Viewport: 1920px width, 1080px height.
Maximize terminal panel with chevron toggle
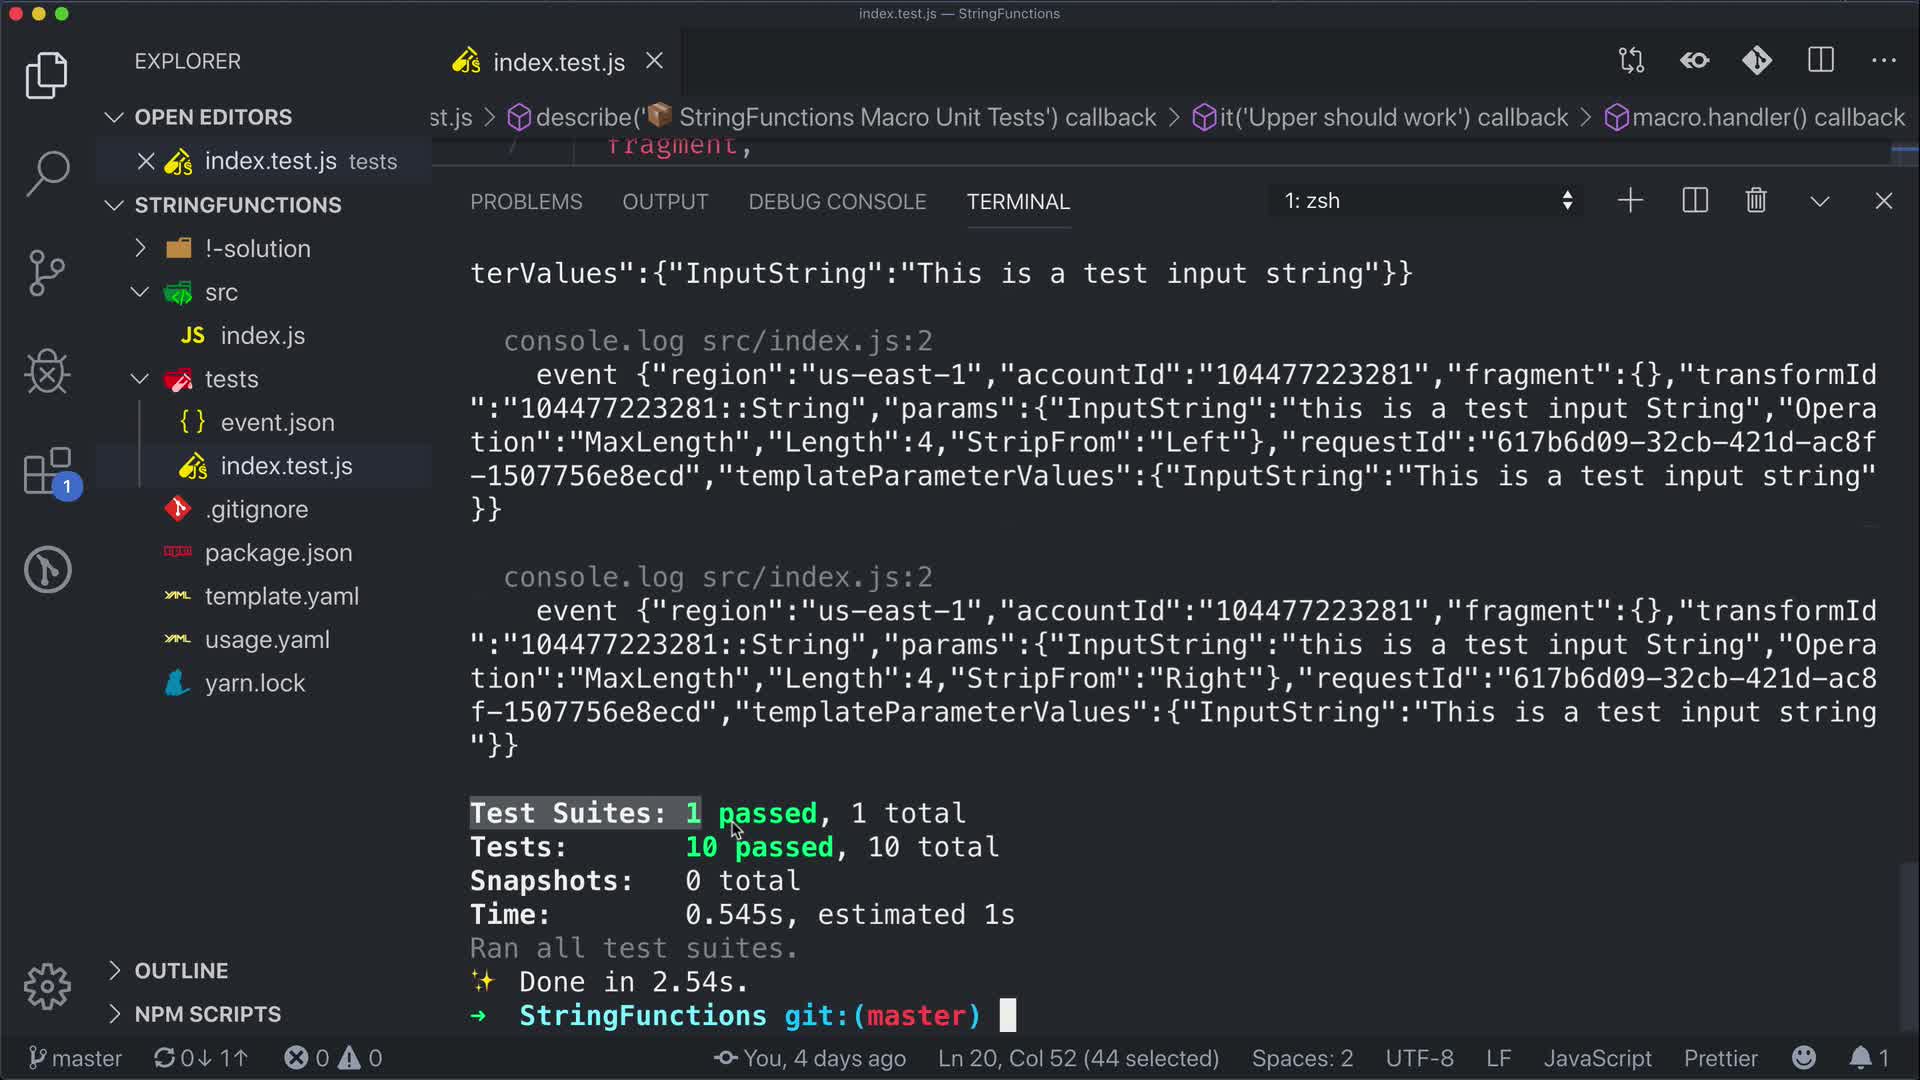coord(1820,201)
